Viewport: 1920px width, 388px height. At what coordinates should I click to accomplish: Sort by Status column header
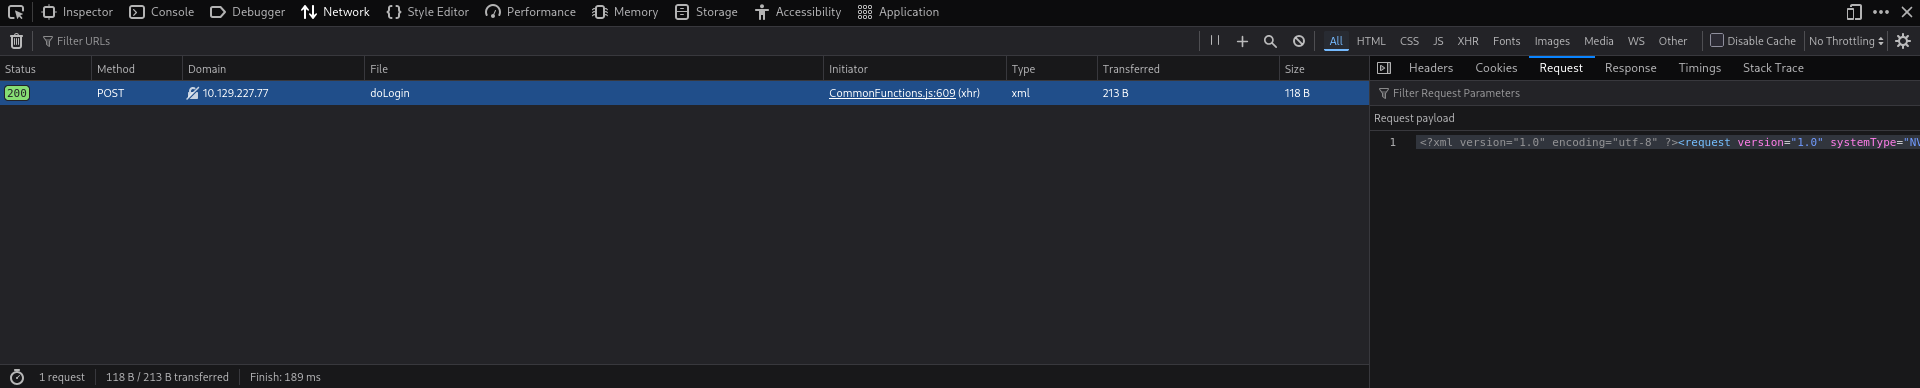click(45, 69)
